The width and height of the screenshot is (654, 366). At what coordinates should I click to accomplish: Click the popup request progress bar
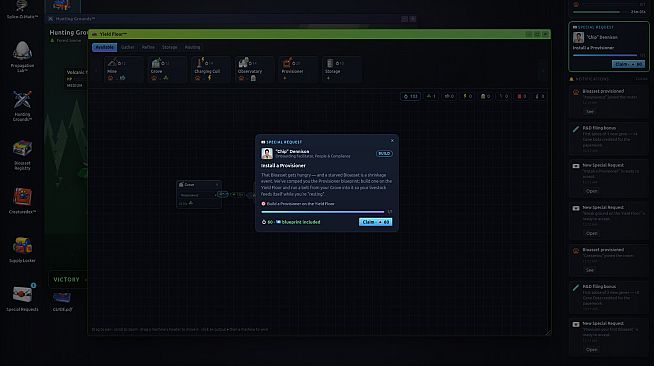(x=323, y=212)
